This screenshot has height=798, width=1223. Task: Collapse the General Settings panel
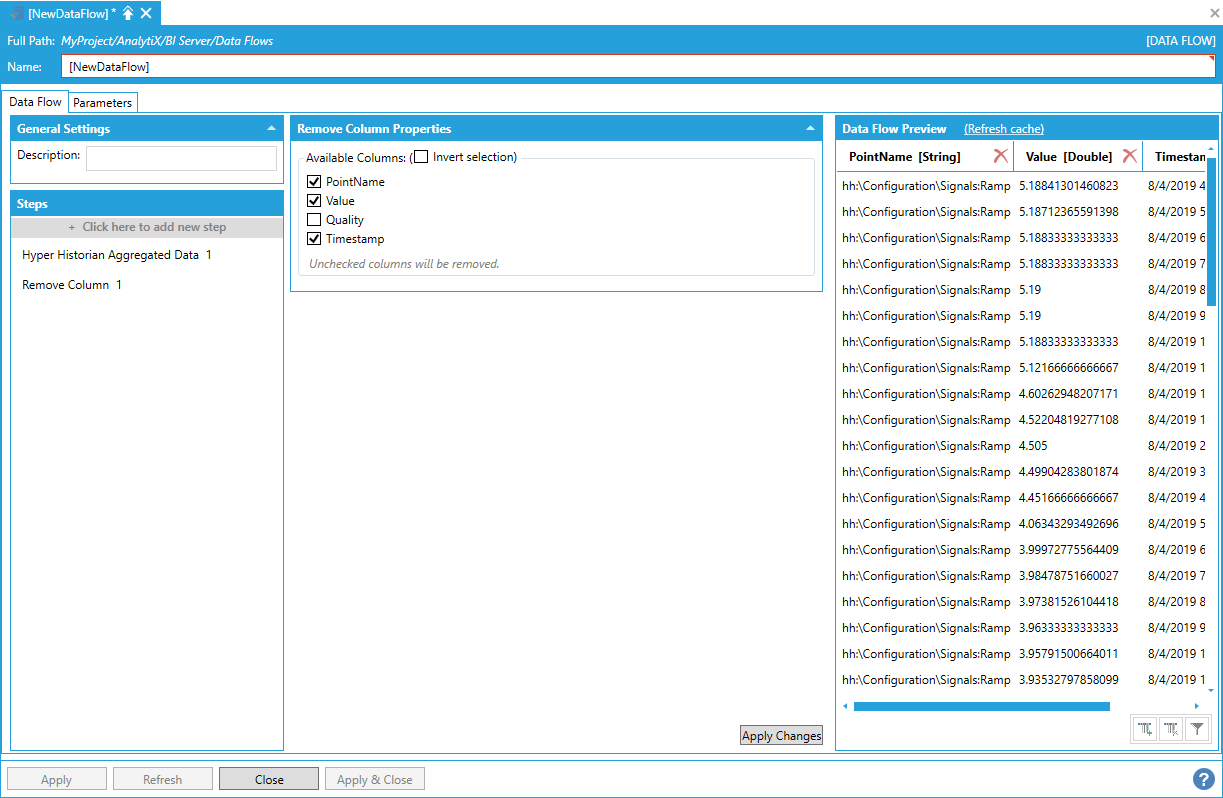click(x=271, y=129)
